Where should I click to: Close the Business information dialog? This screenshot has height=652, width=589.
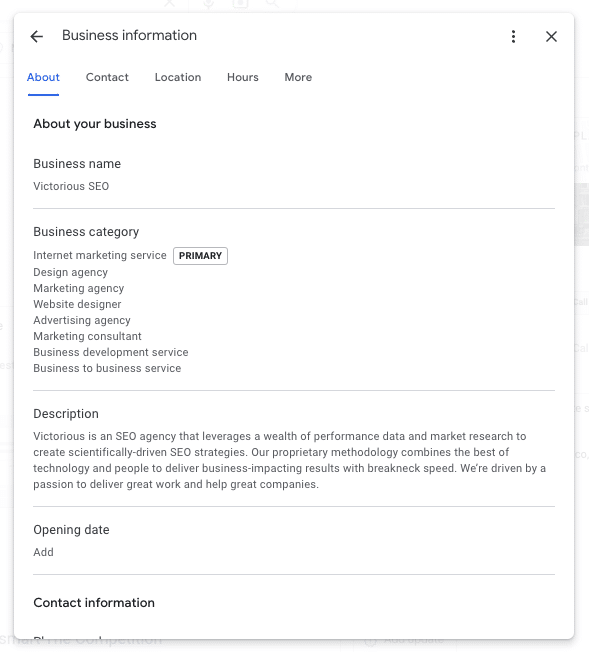tap(551, 37)
